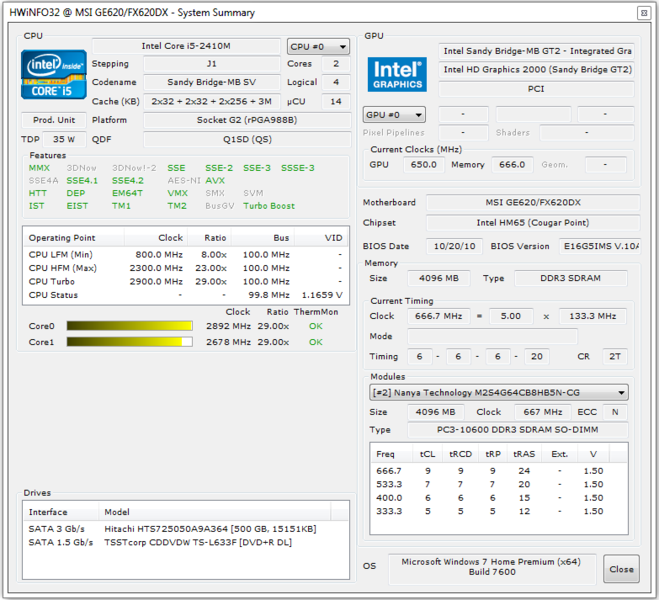Image resolution: width=659 pixels, height=600 pixels.
Task: Click the MSI GE620/FX620DX motherboard field
Action: click(533, 203)
